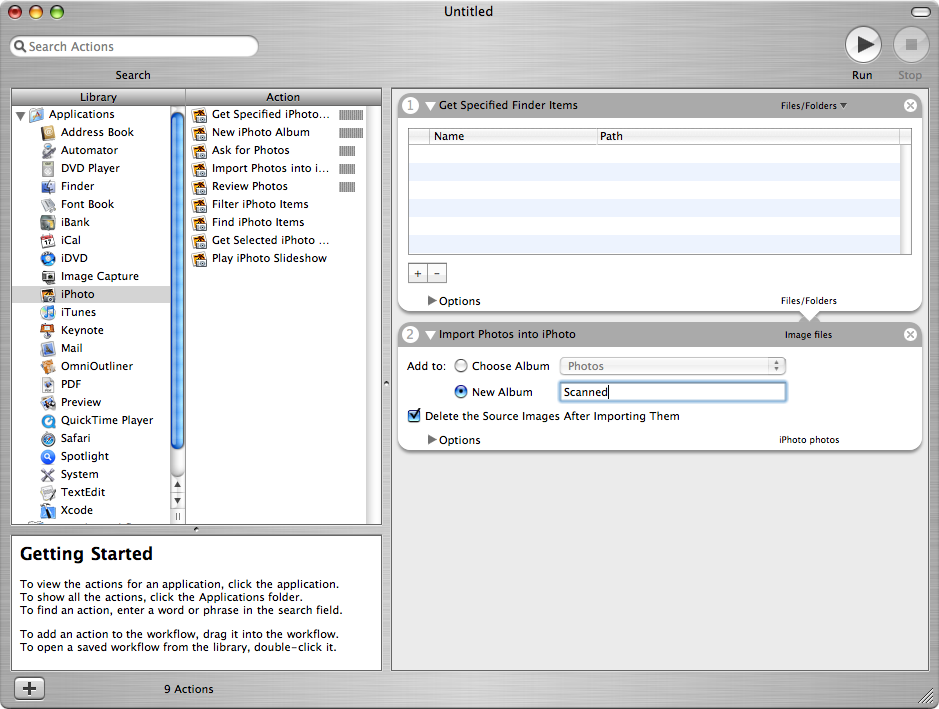Image resolution: width=939 pixels, height=709 pixels.
Task: Click the Library scroll down arrow
Action: [177, 500]
